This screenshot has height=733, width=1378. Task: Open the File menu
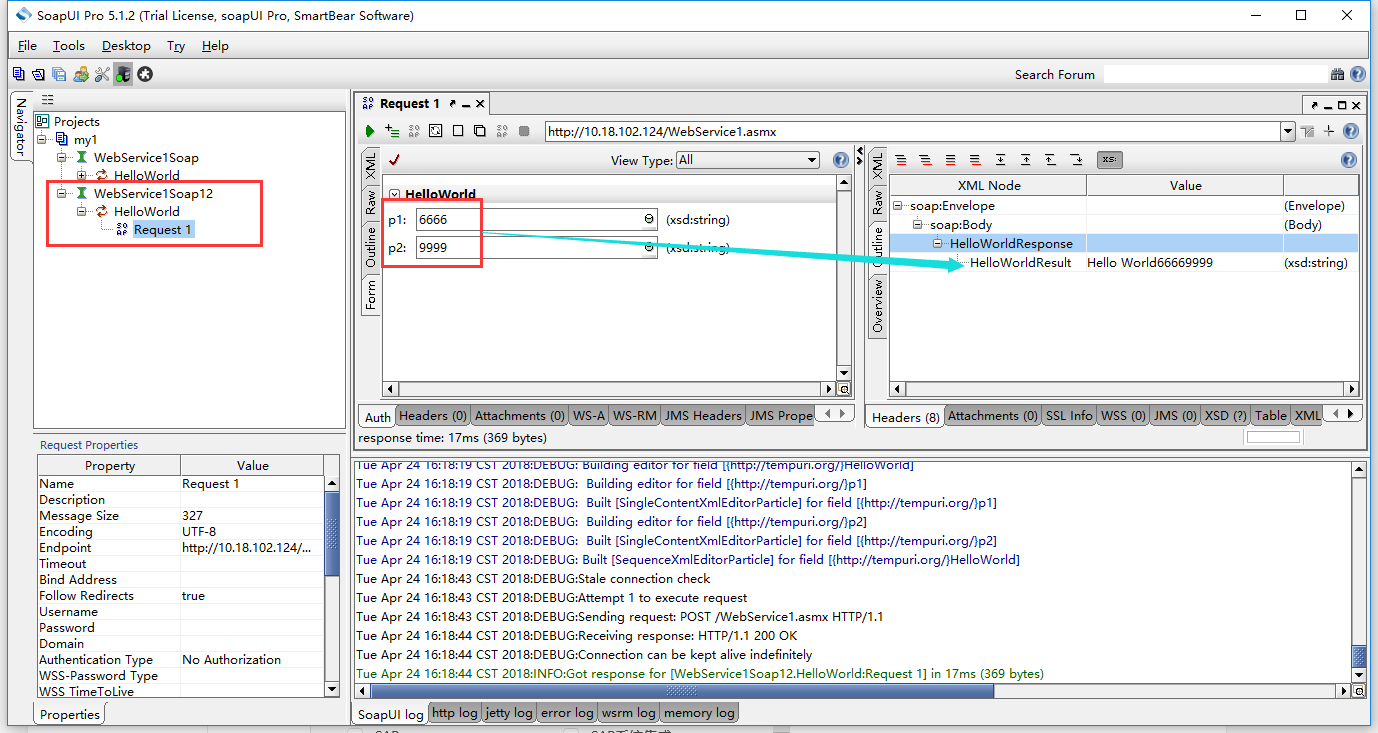point(27,46)
